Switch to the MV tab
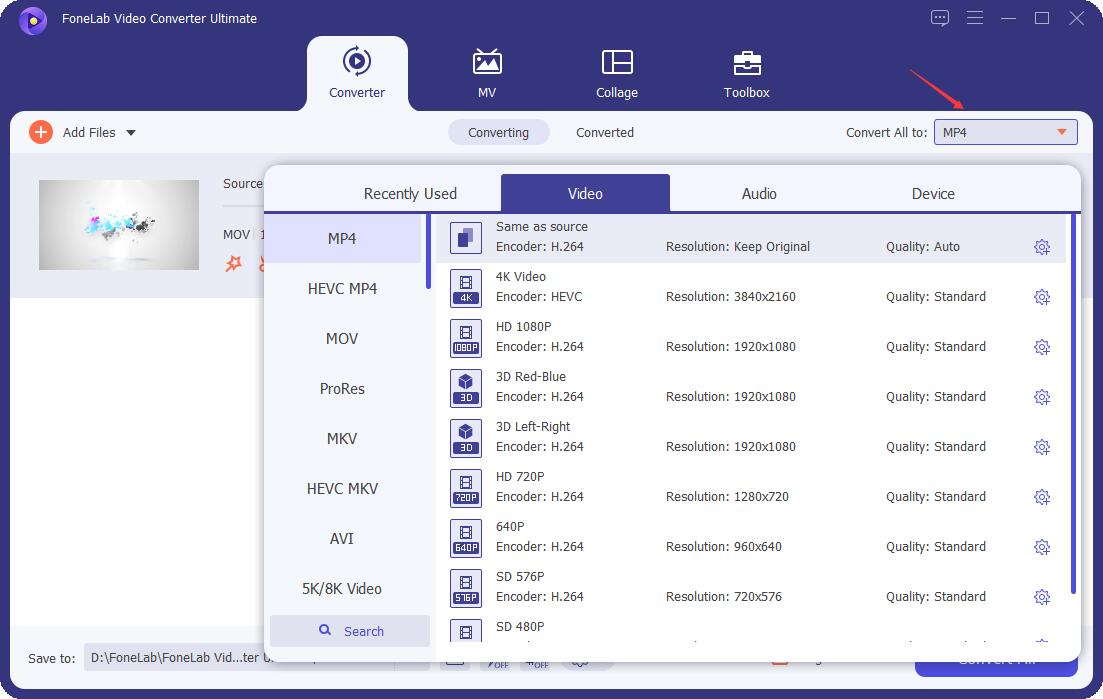Viewport: 1103px width, 699px height. (x=487, y=73)
